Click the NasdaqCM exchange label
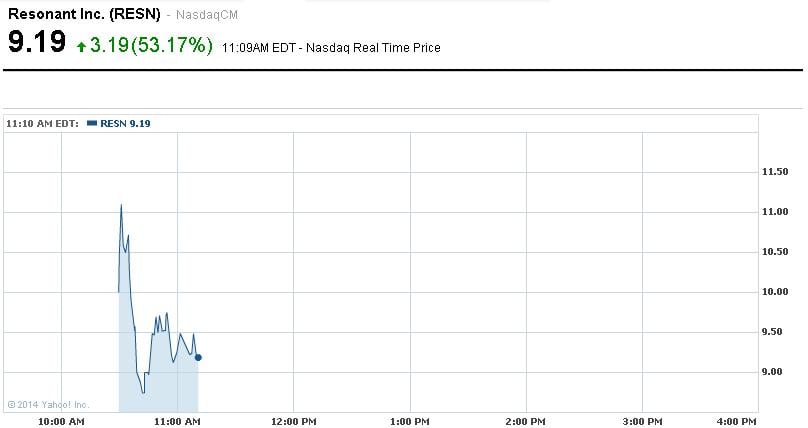 pos(208,16)
